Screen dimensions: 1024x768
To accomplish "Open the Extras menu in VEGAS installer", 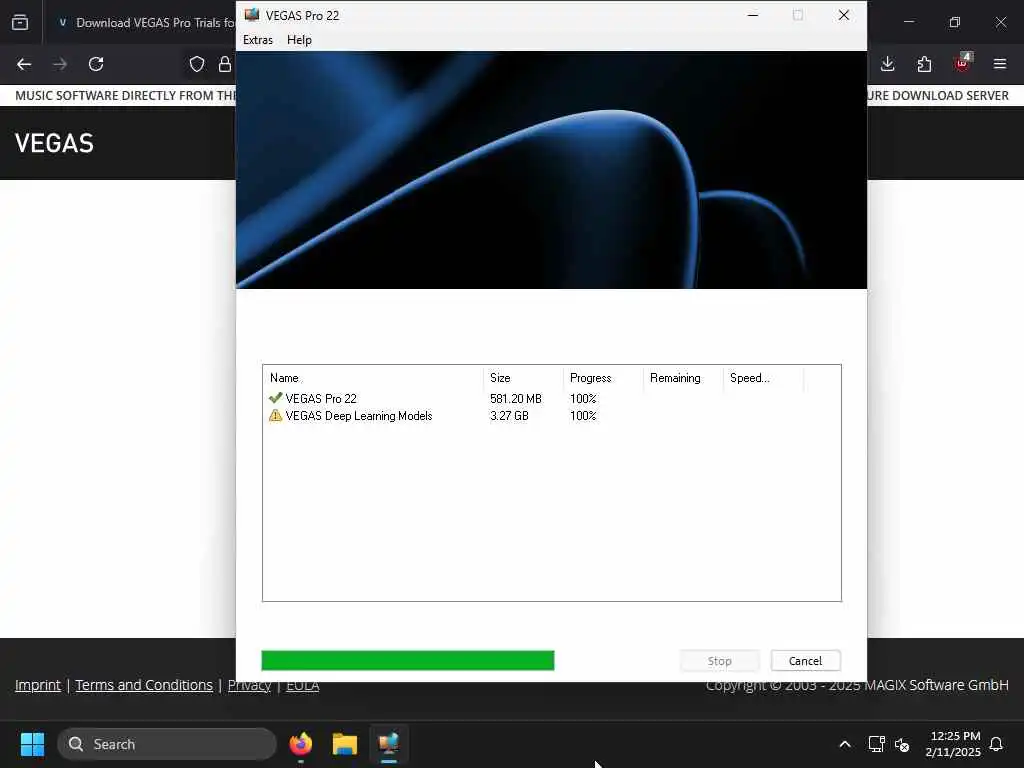I will pos(257,40).
